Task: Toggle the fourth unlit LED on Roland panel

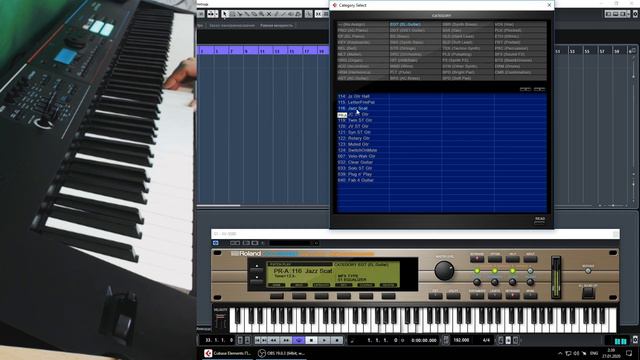Action: click(x=530, y=271)
